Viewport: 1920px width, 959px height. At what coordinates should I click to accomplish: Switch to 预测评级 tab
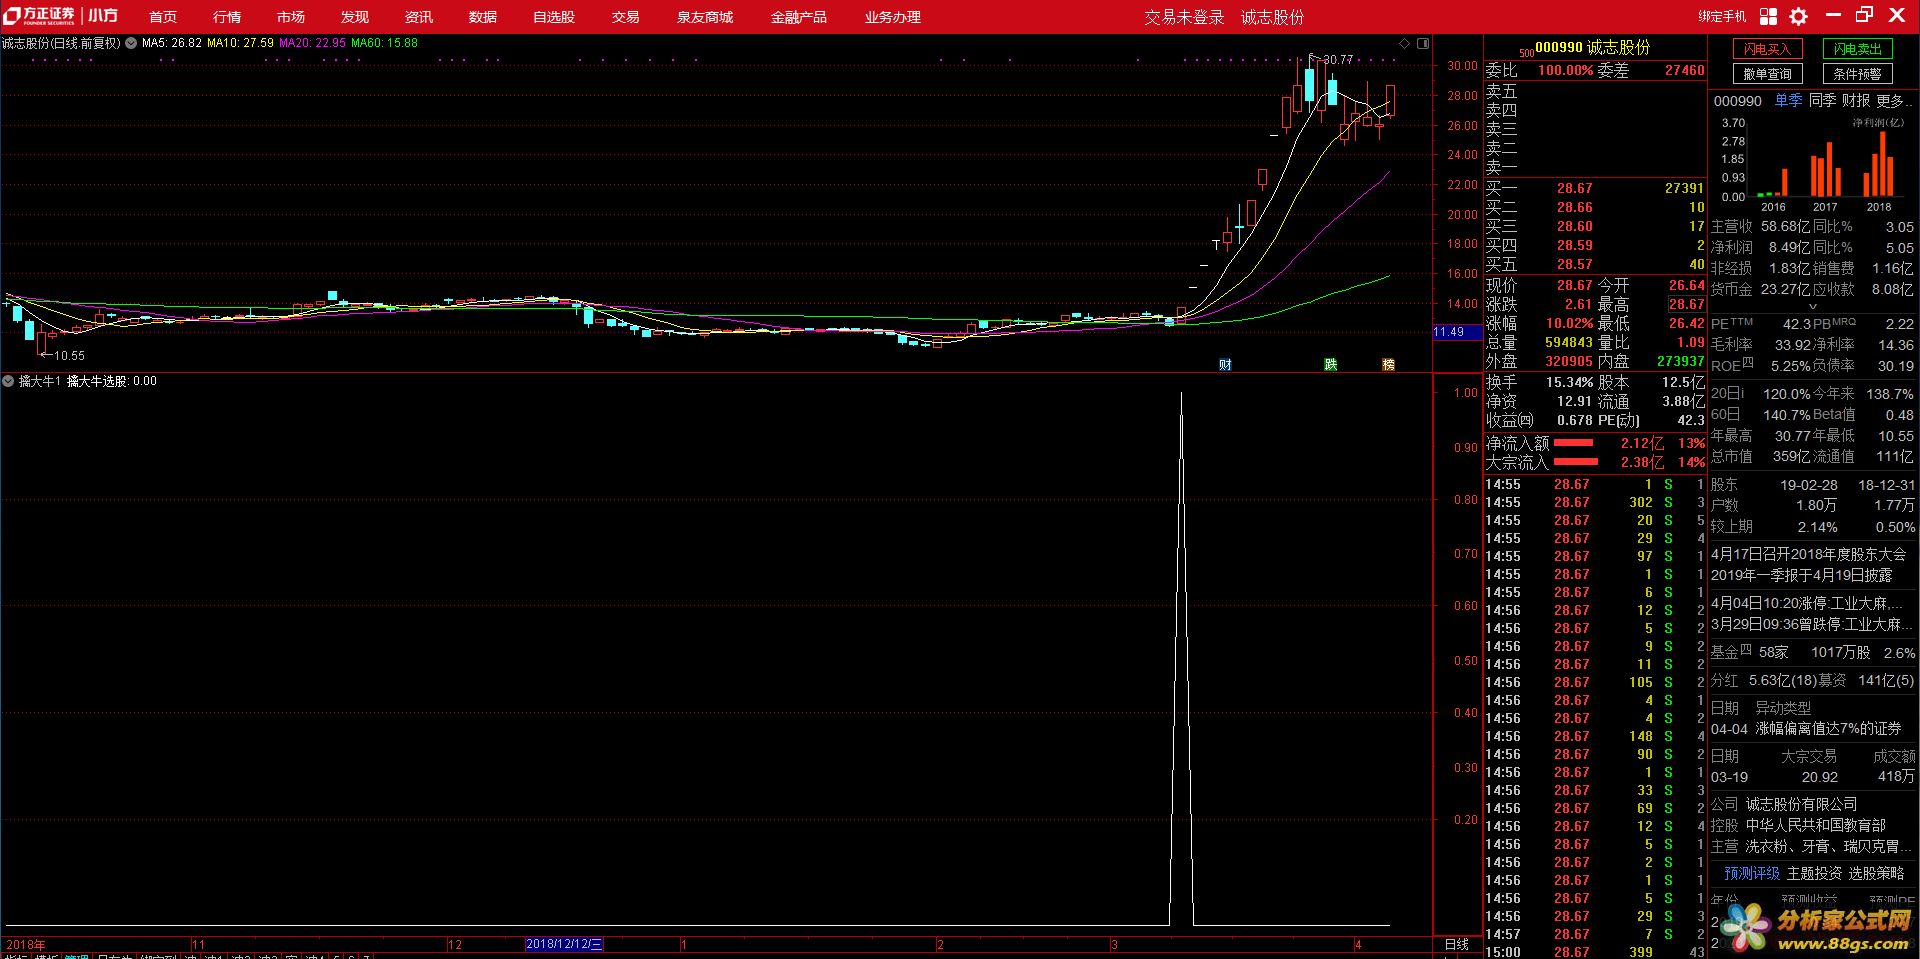pos(1751,873)
